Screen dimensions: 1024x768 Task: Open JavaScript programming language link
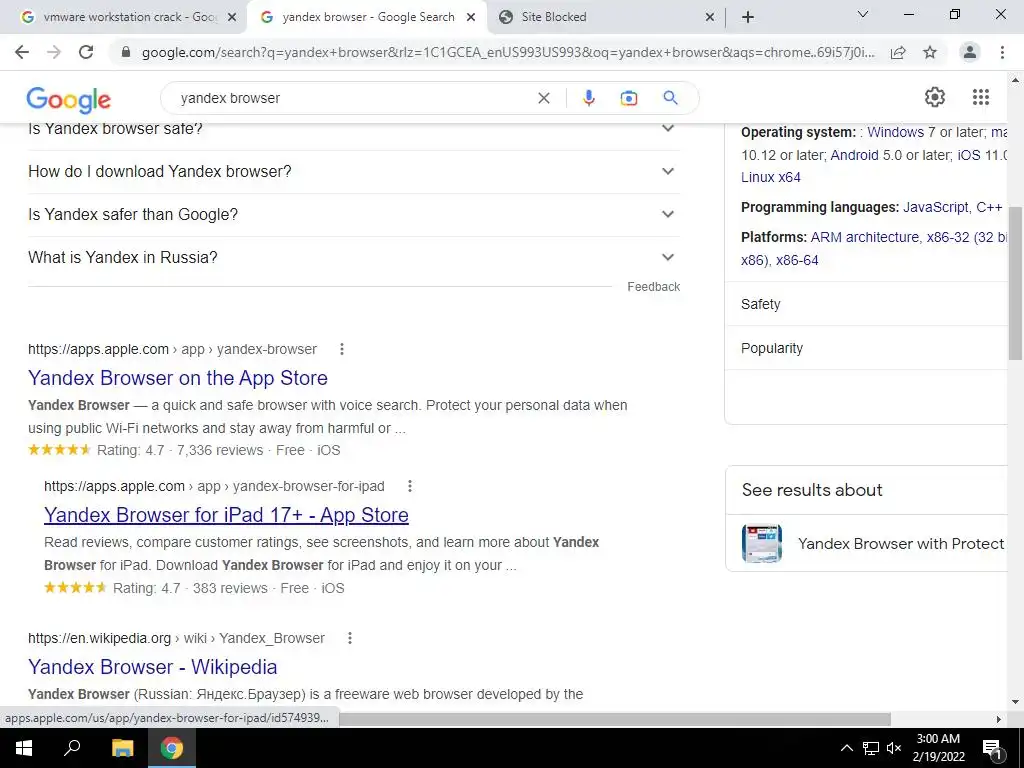[936, 208]
